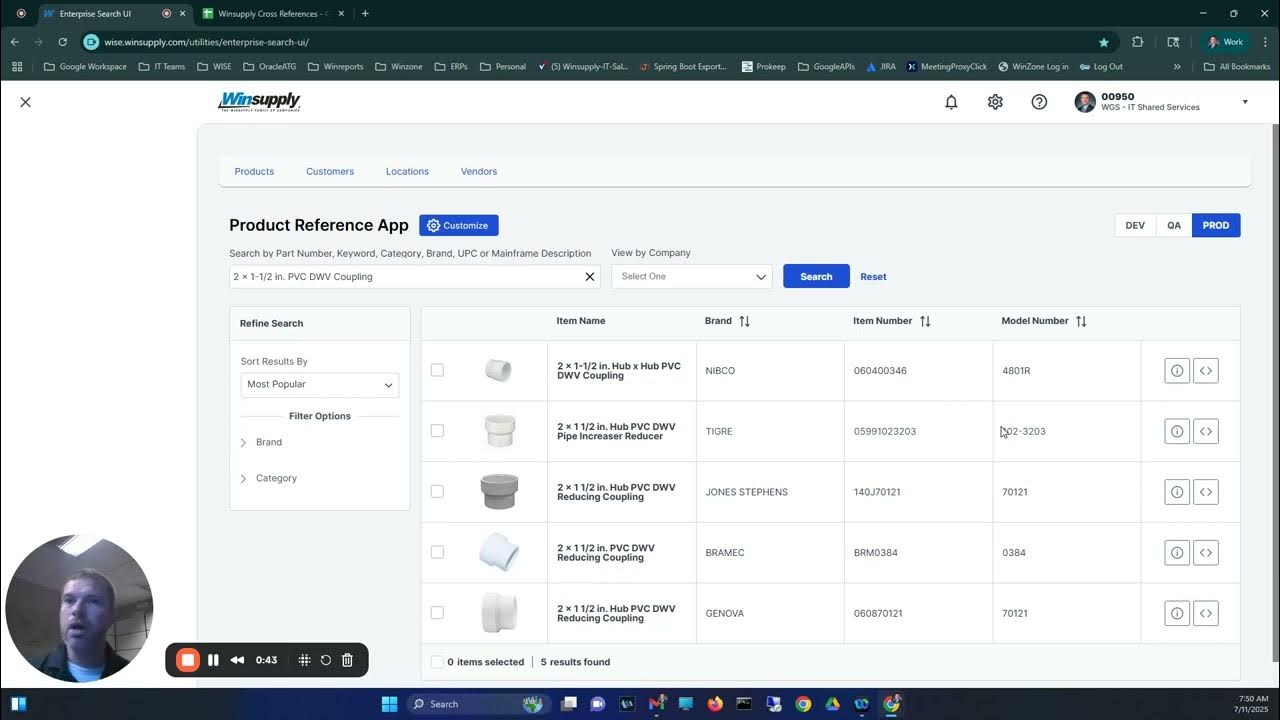The height and width of the screenshot is (720, 1280).
Task: Switch to Customers tab
Action: [x=330, y=172]
